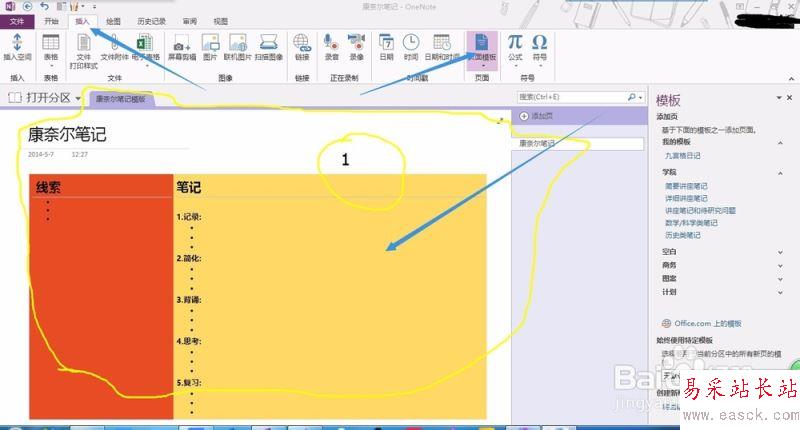Open the Table (表格) insert tool
Screen dimensions: 800x430
coord(51,42)
